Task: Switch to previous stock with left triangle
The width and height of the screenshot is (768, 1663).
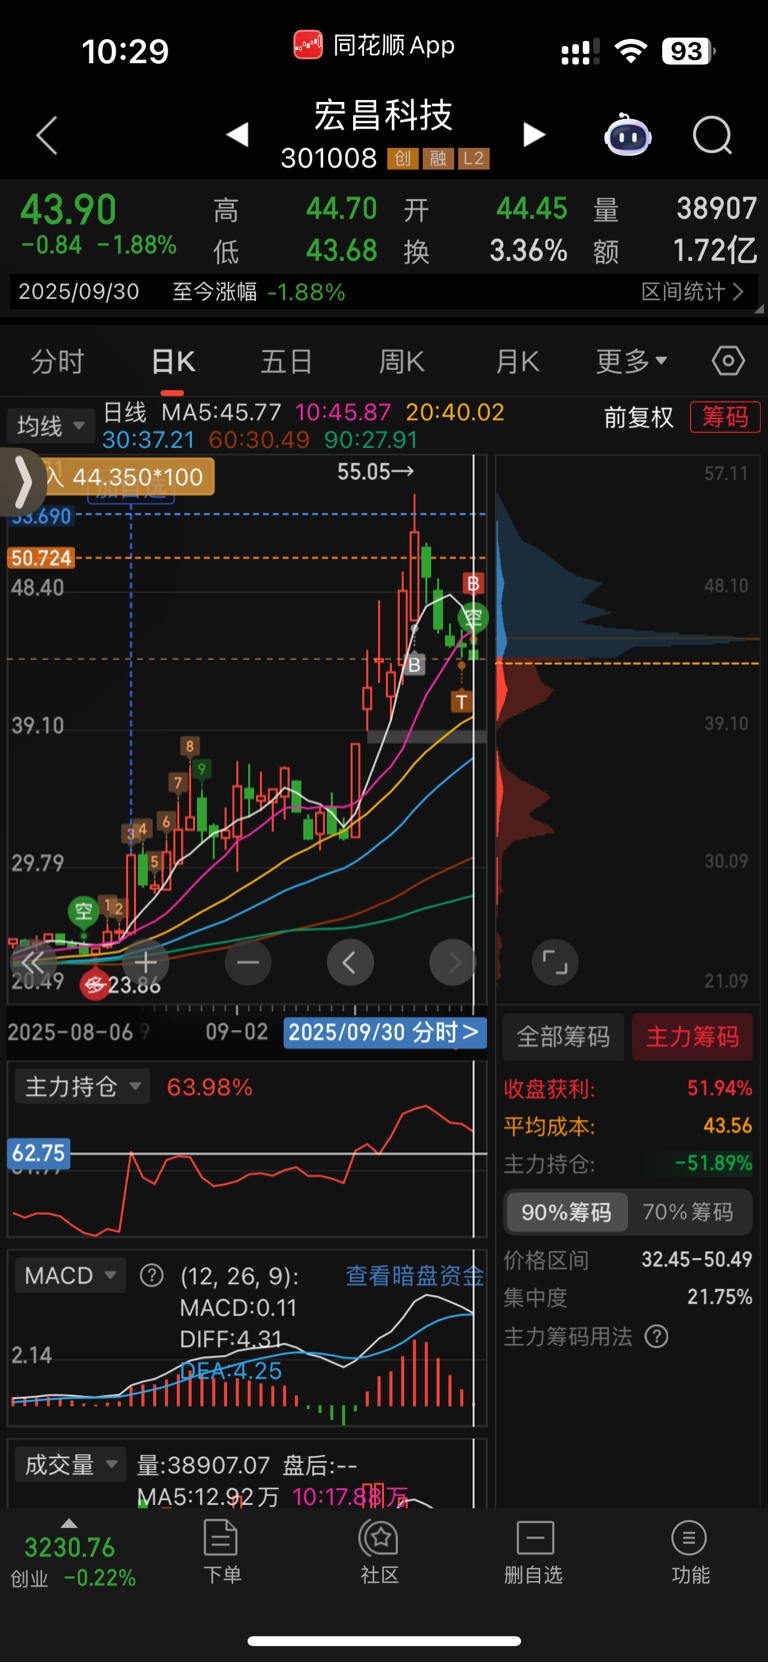Action: click(x=237, y=134)
